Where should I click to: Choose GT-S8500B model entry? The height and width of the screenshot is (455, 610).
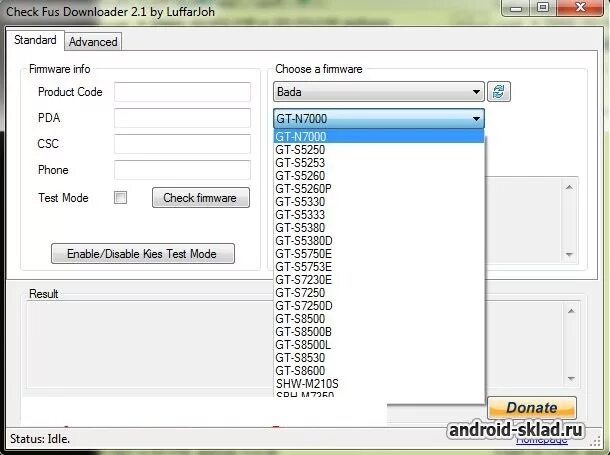point(379,332)
